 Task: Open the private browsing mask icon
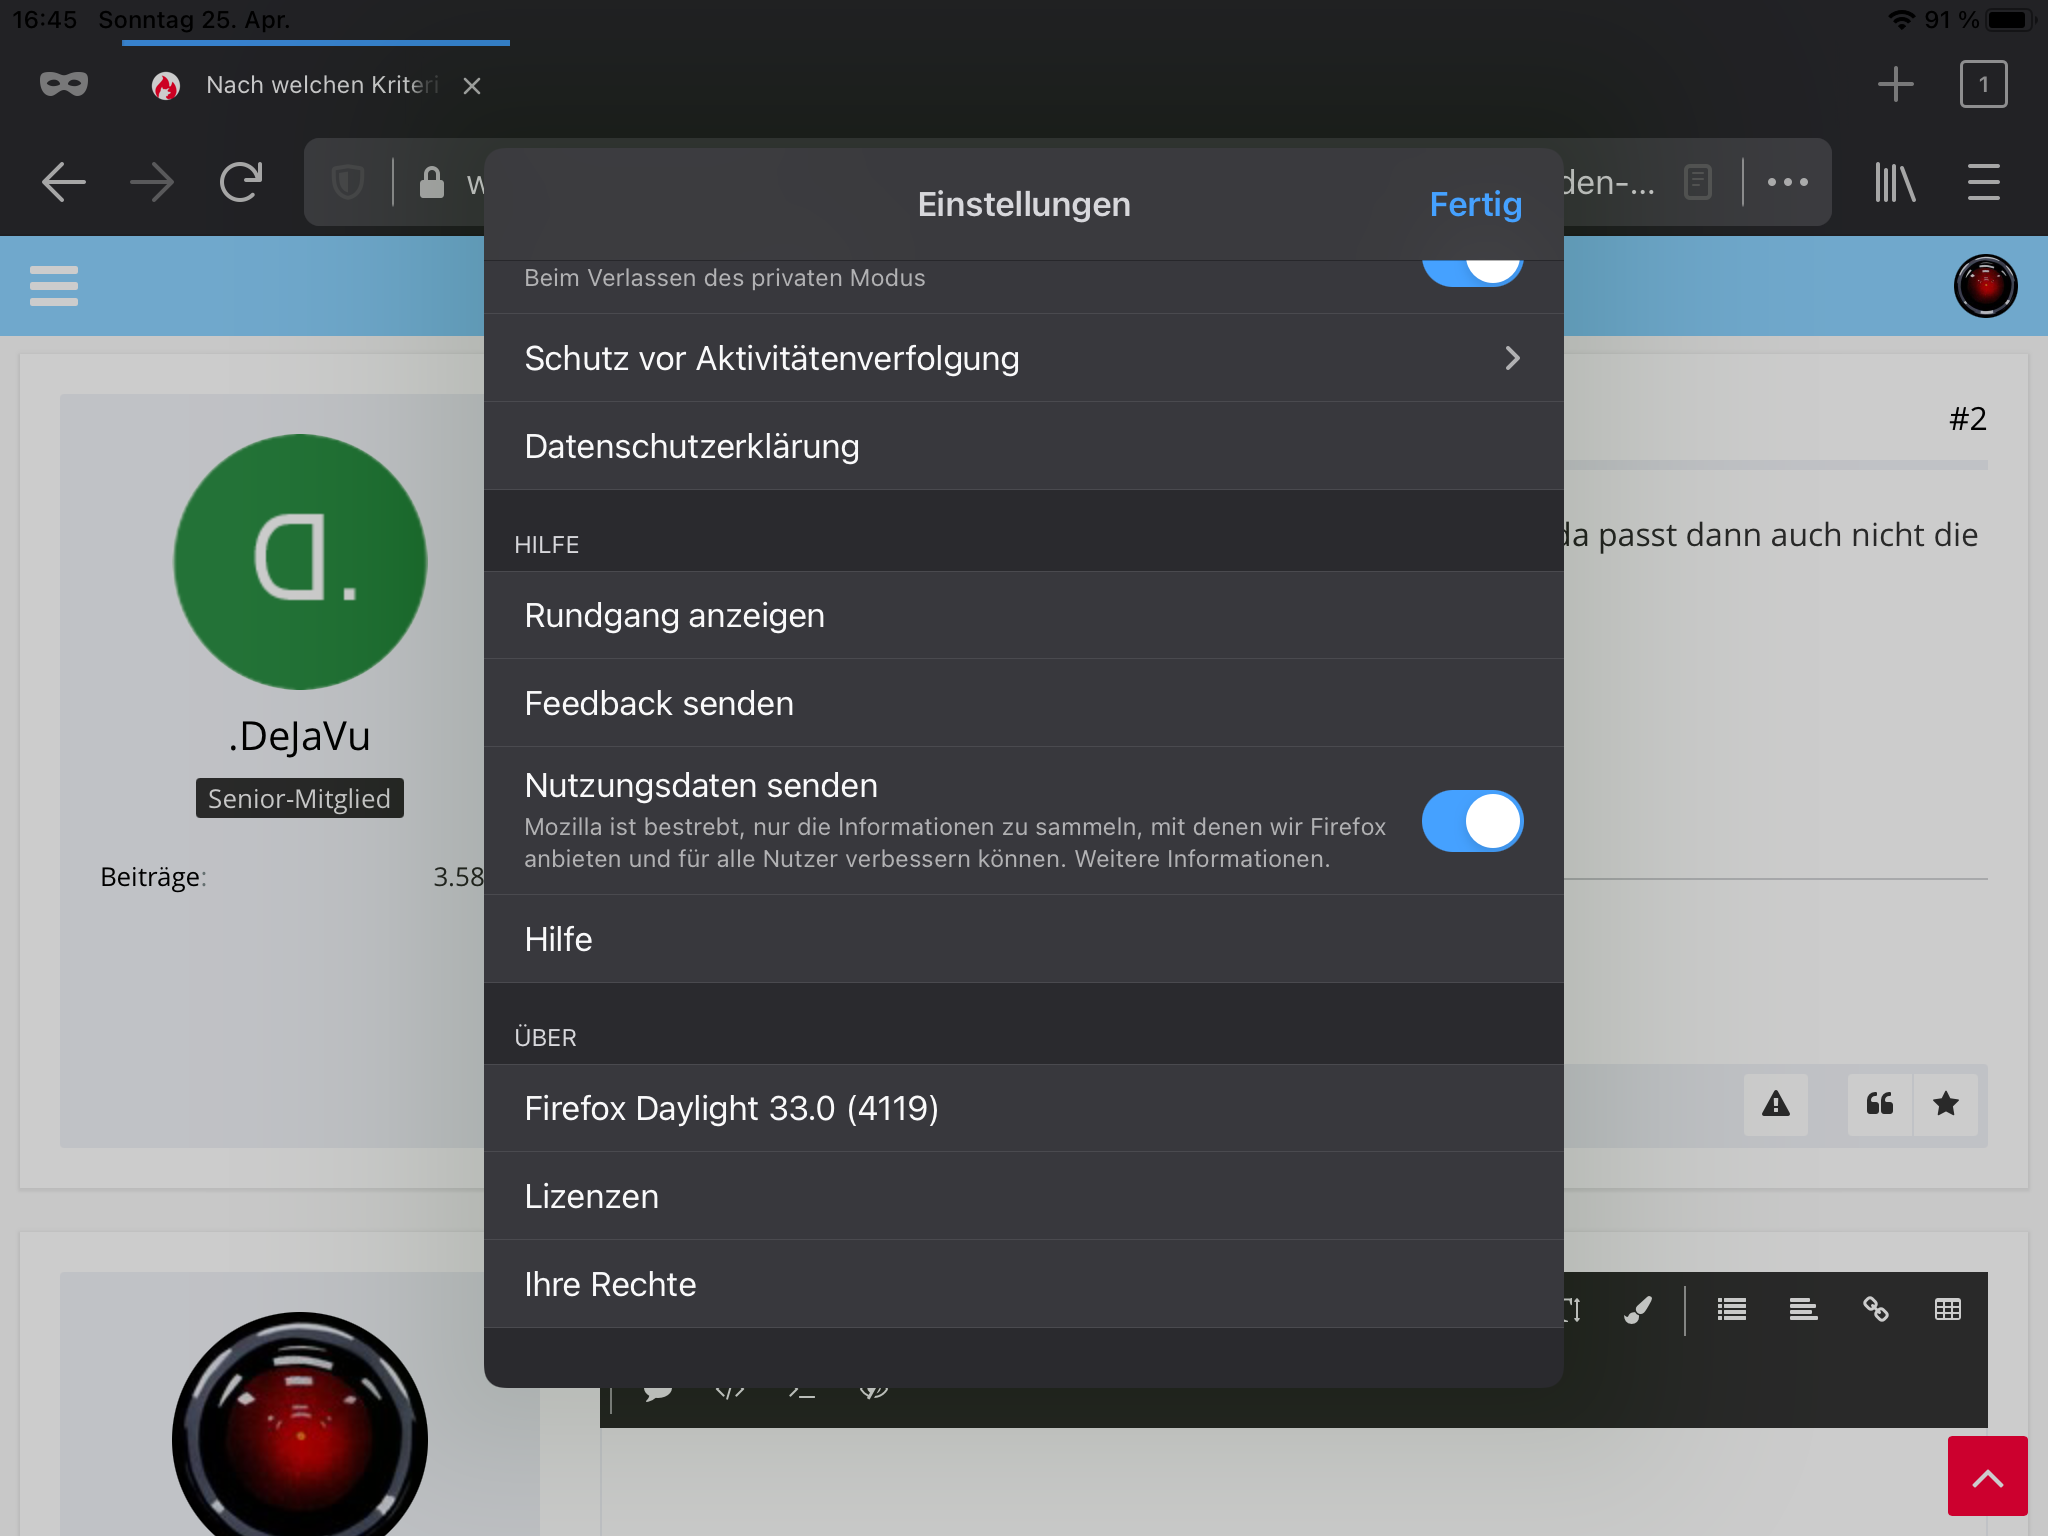[x=64, y=85]
